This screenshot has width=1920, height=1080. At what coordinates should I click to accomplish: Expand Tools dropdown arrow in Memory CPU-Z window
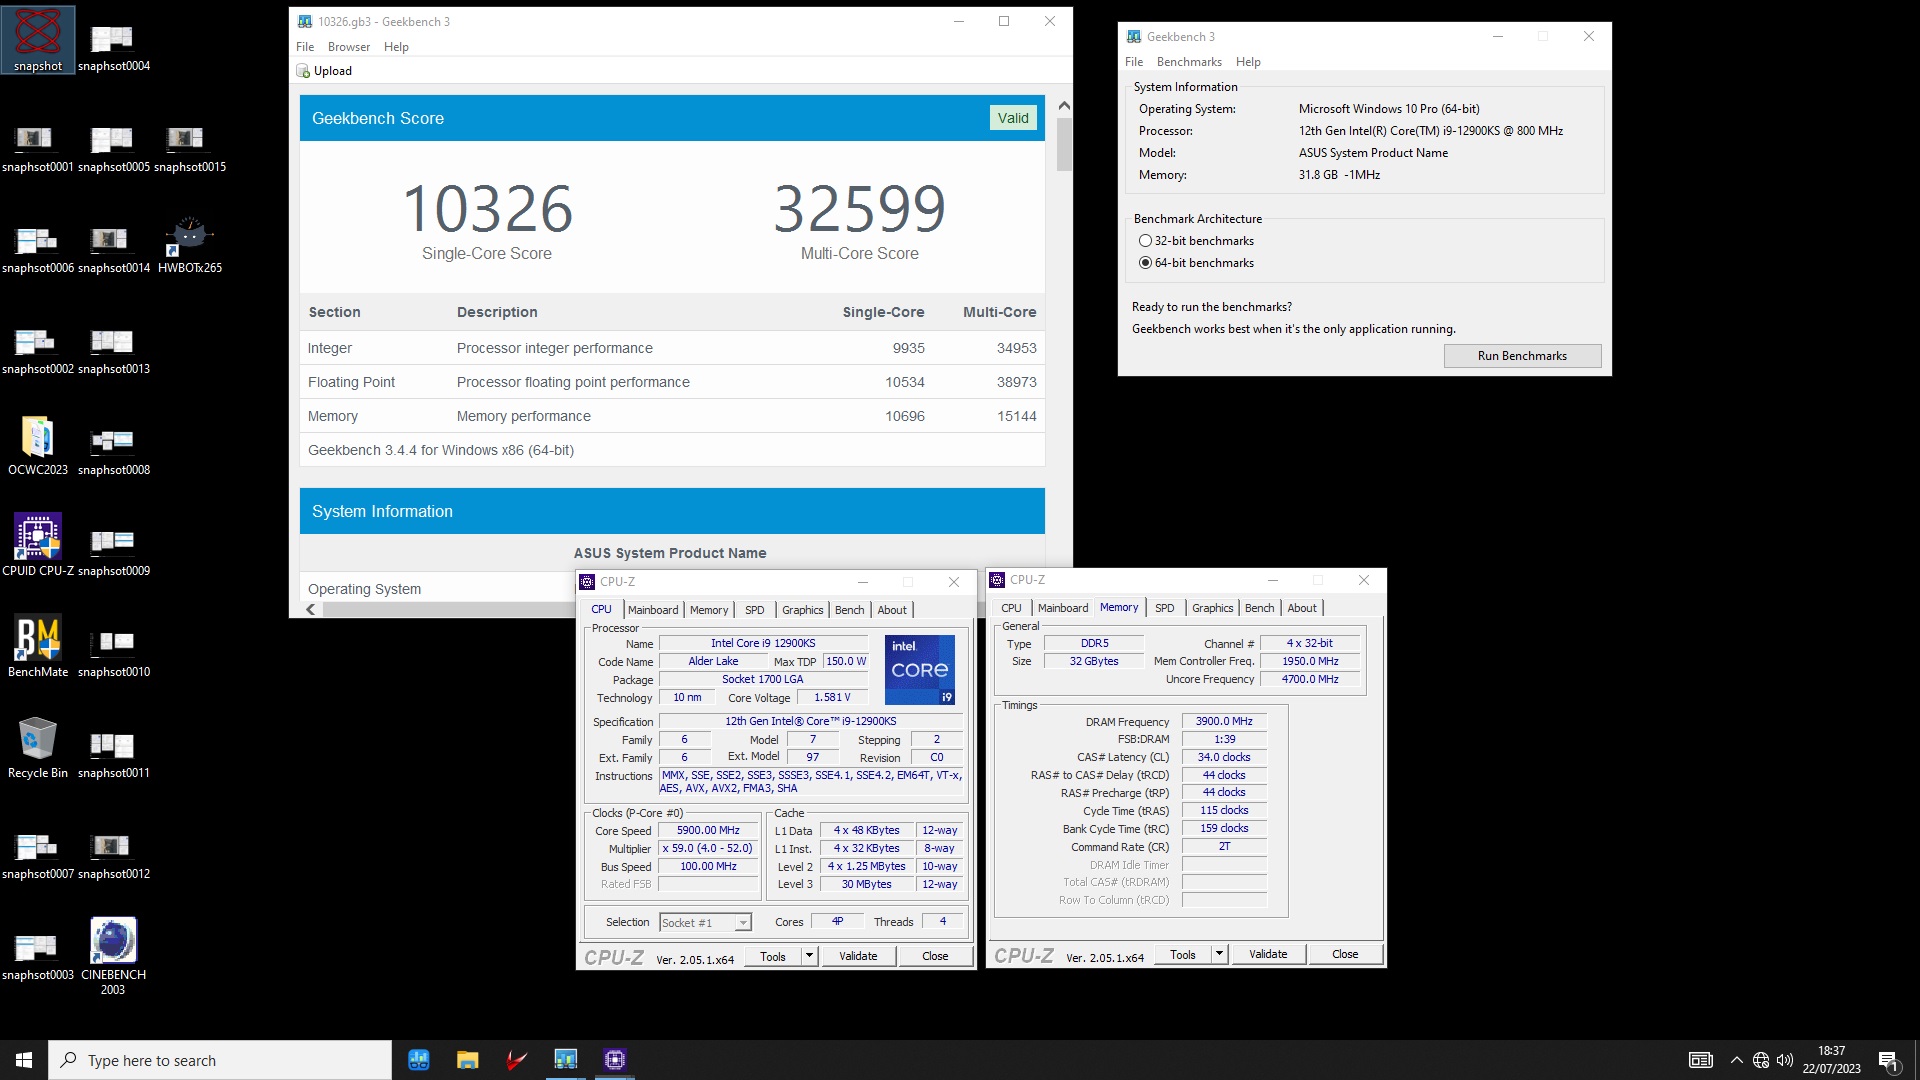click(1219, 954)
